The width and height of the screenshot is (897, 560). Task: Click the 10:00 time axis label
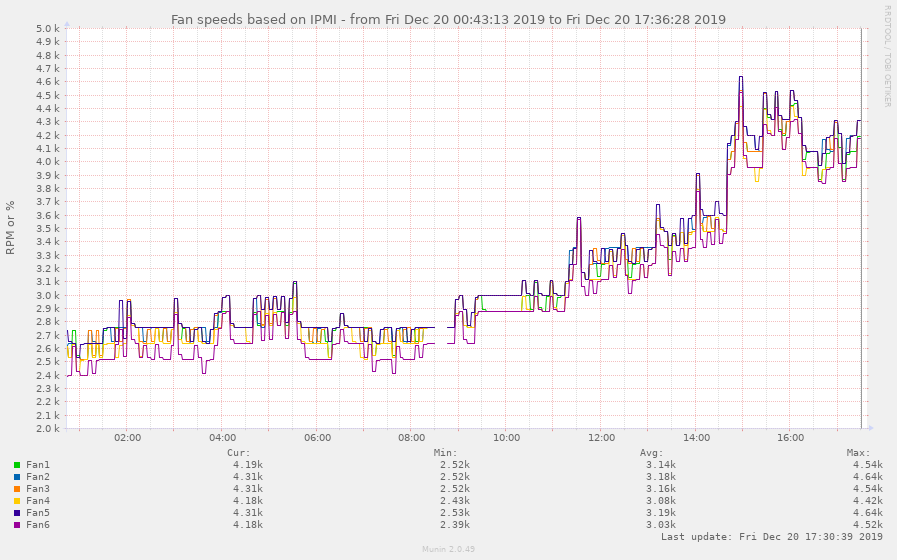[507, 438]
